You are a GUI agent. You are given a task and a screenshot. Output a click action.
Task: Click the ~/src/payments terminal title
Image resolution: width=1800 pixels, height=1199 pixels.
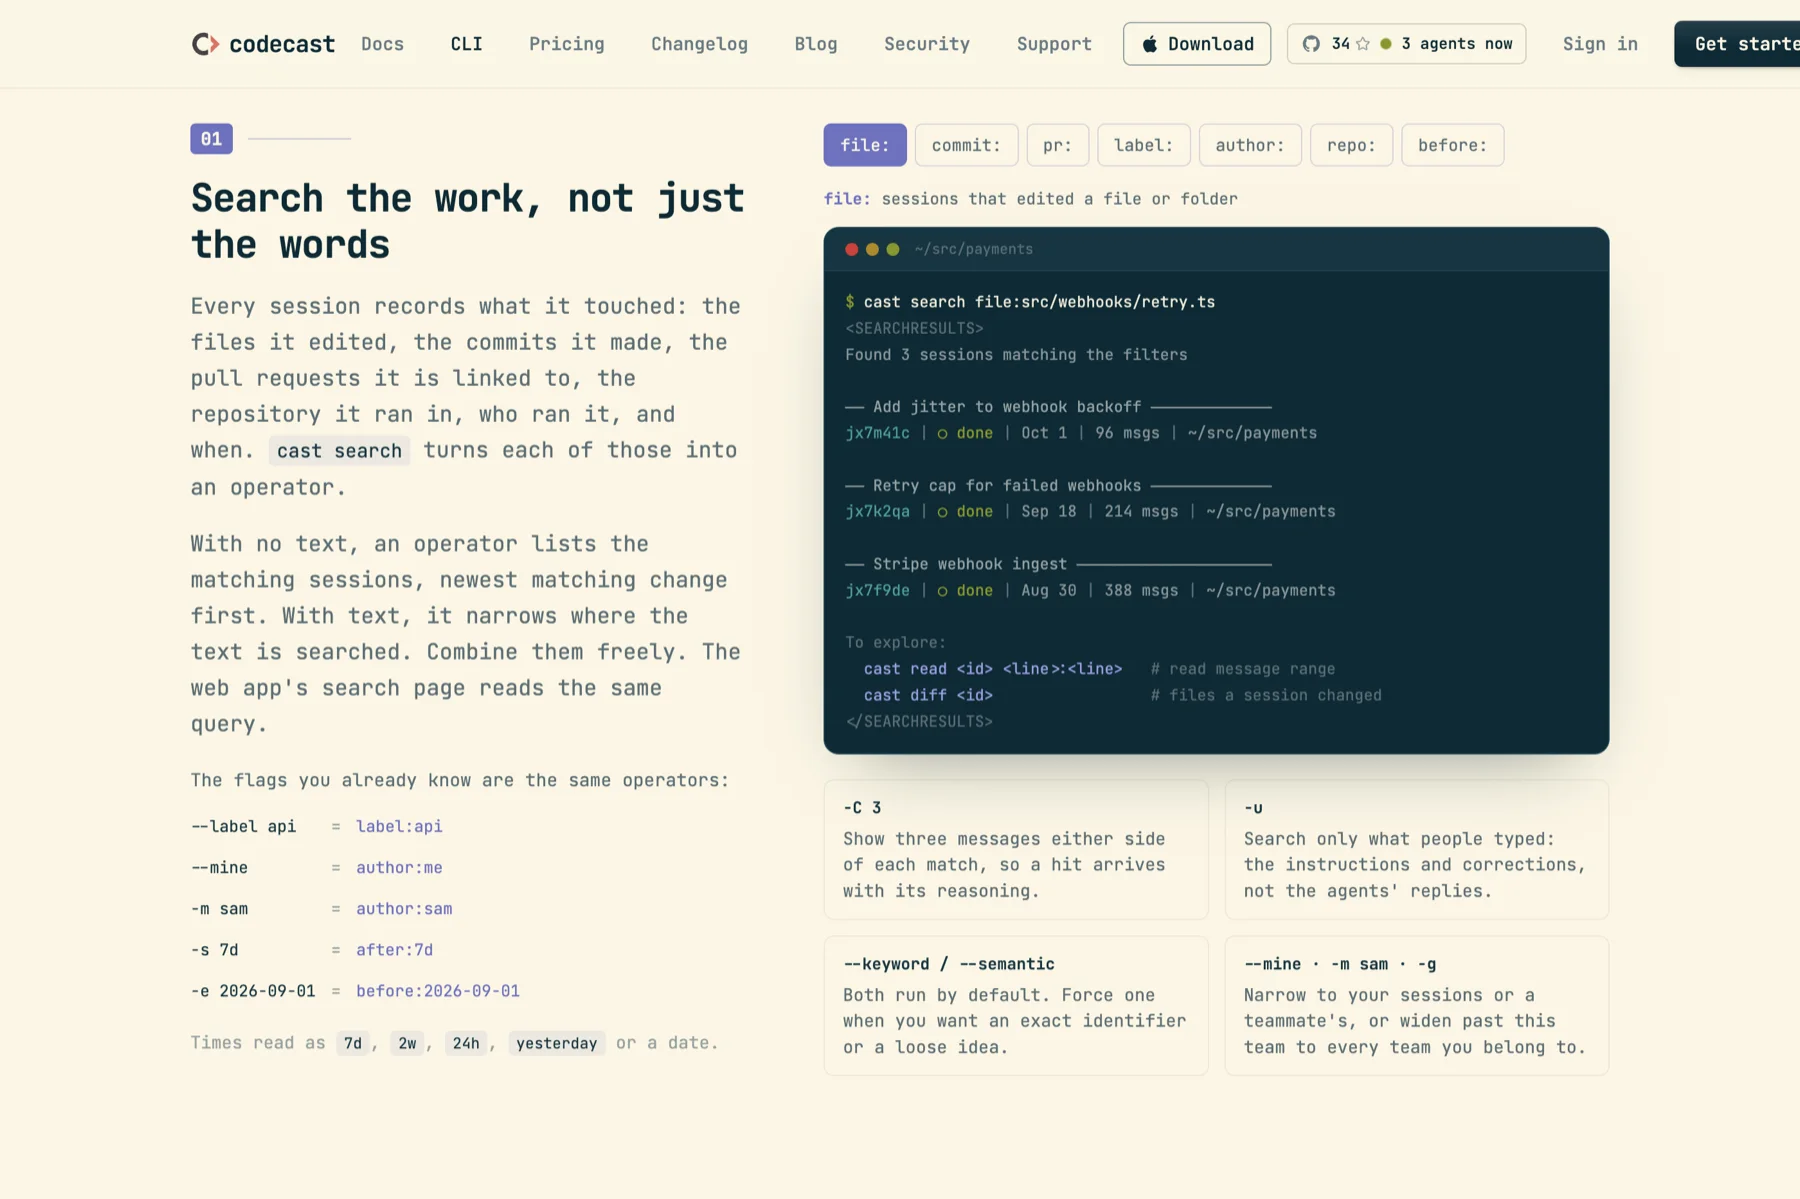(973, 249)
